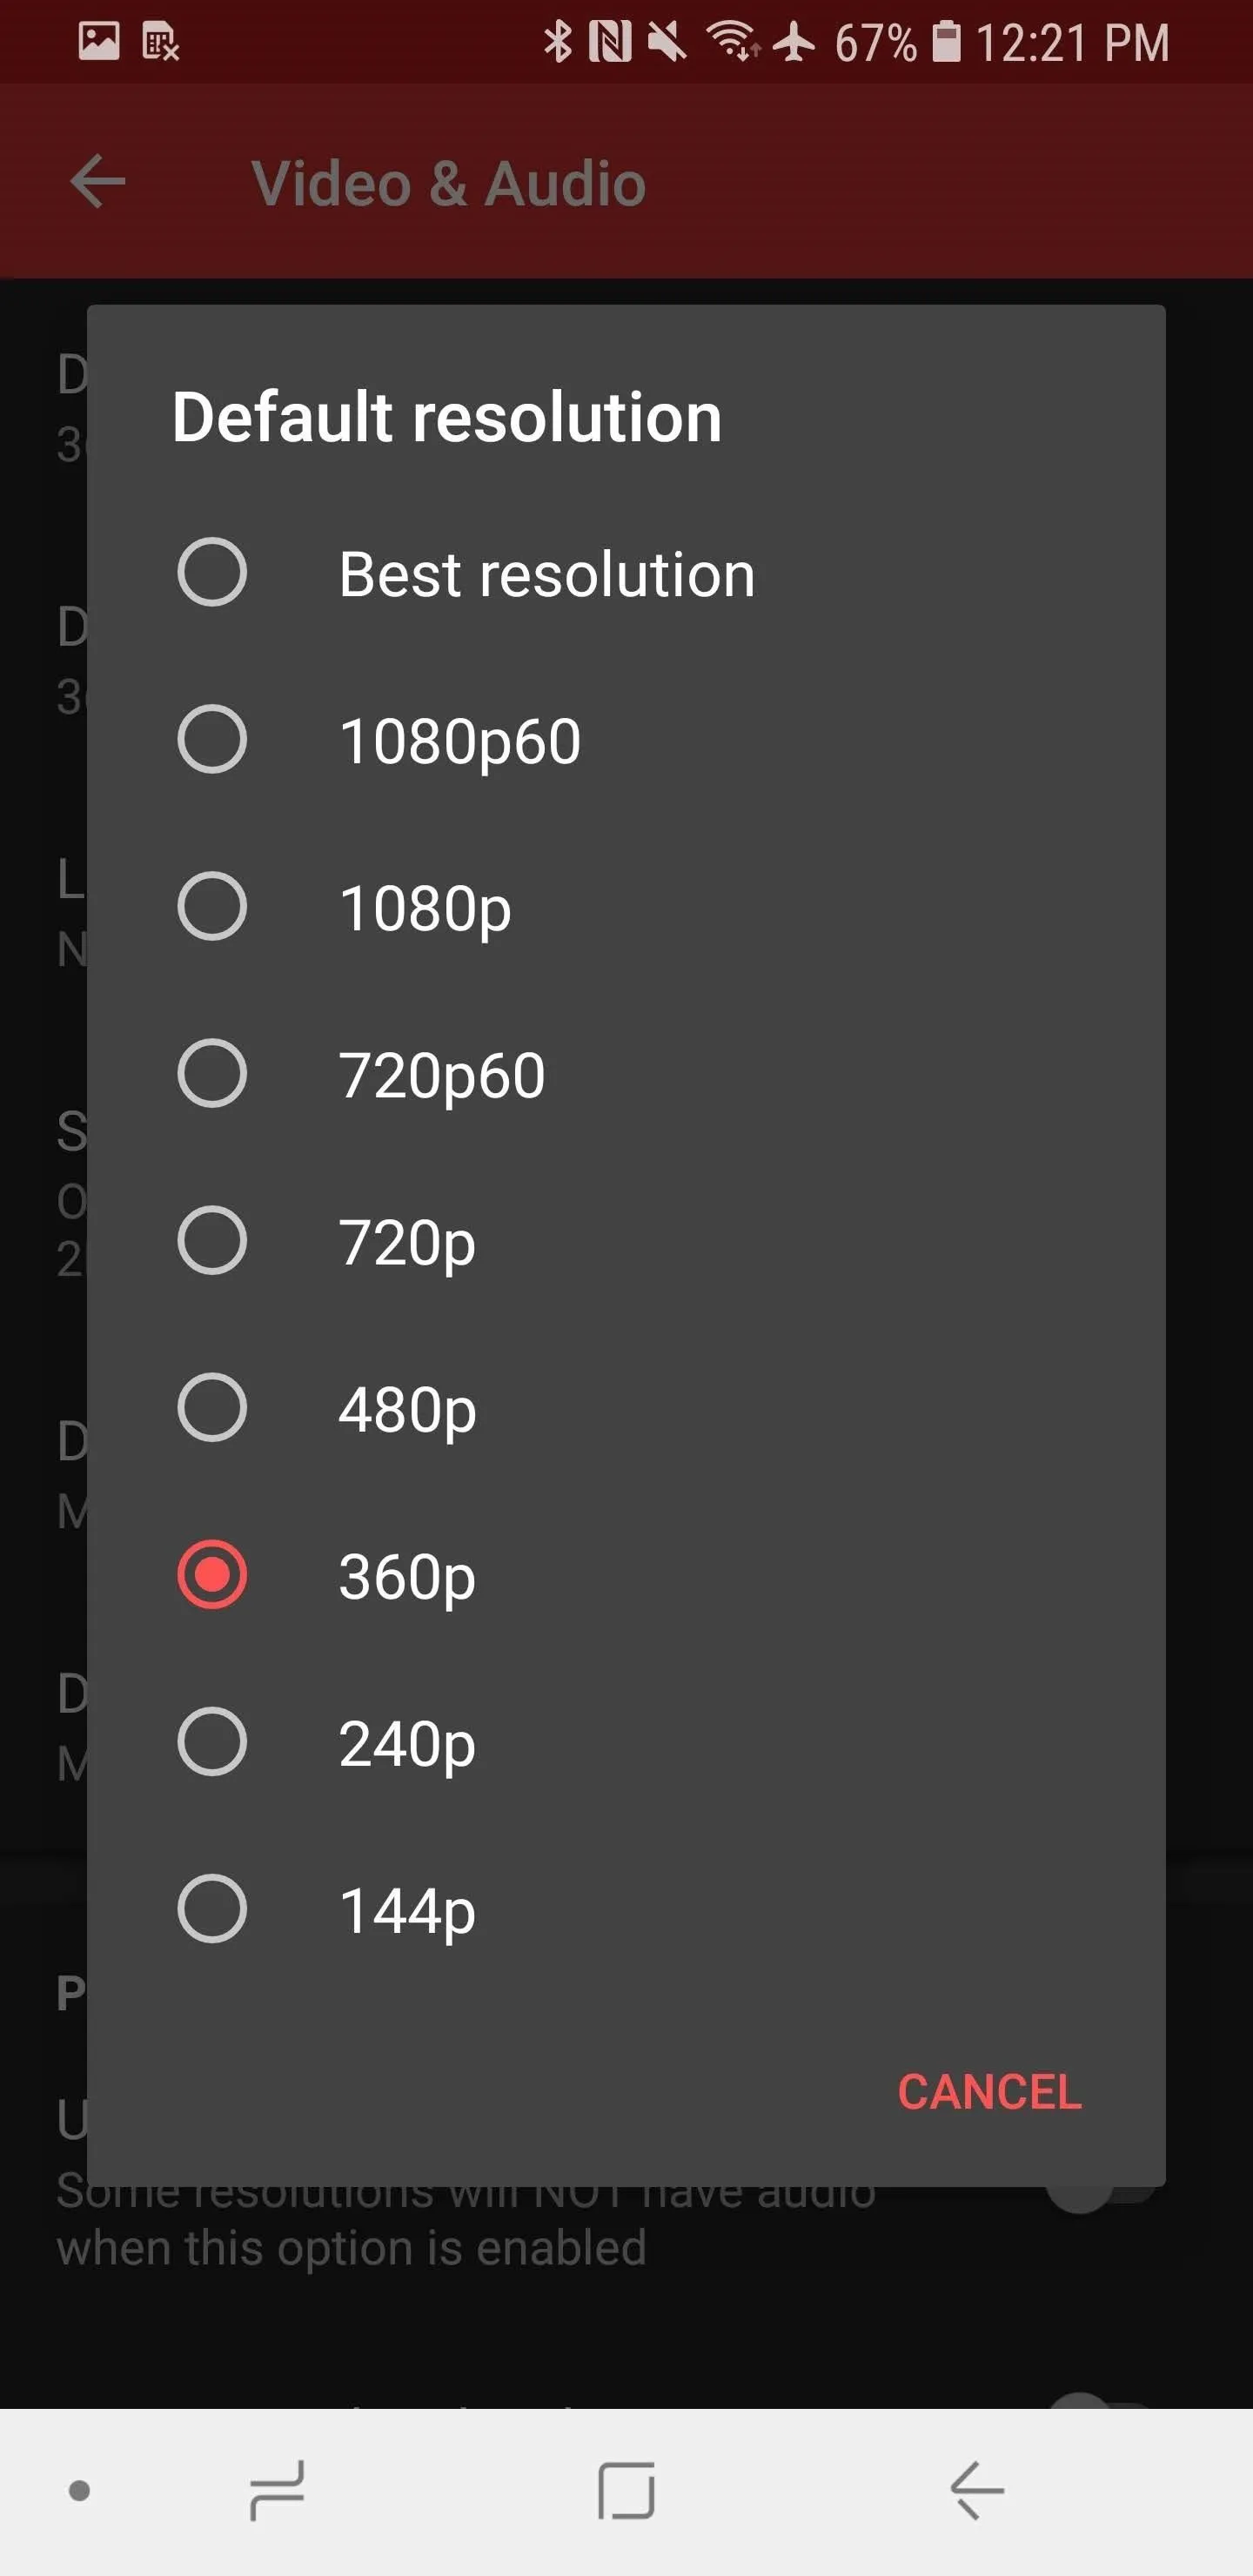Tap the battery indicator icon

(946, 42)
